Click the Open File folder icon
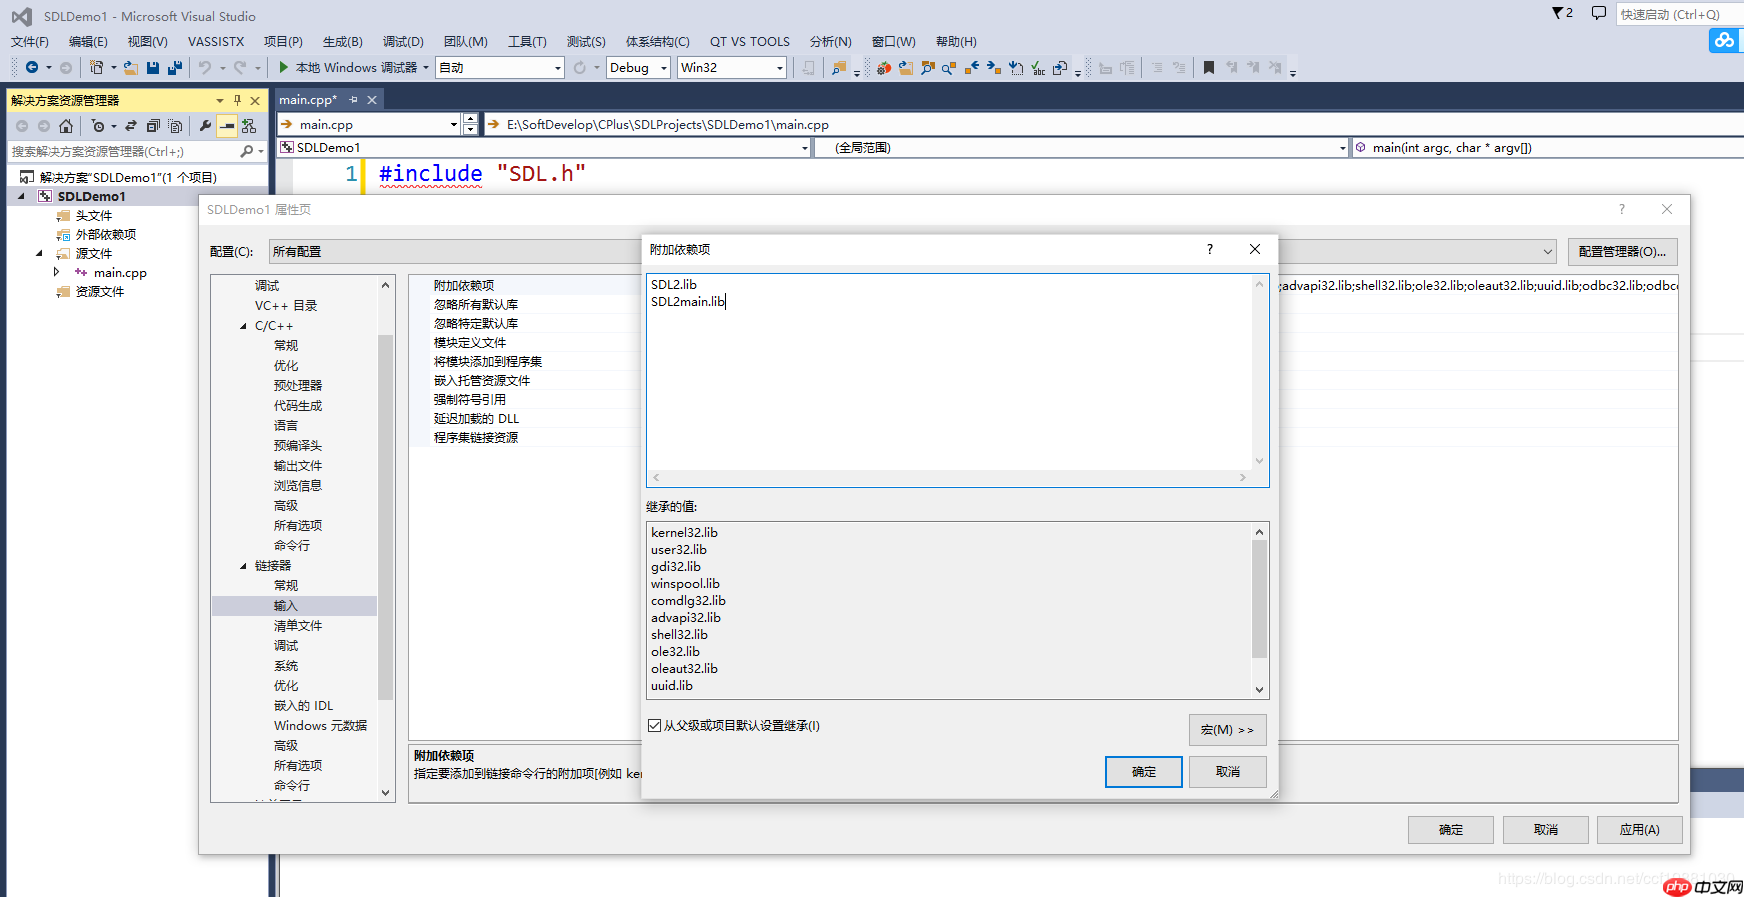Viewport: 1744px width, 897px height. point(131,67)
